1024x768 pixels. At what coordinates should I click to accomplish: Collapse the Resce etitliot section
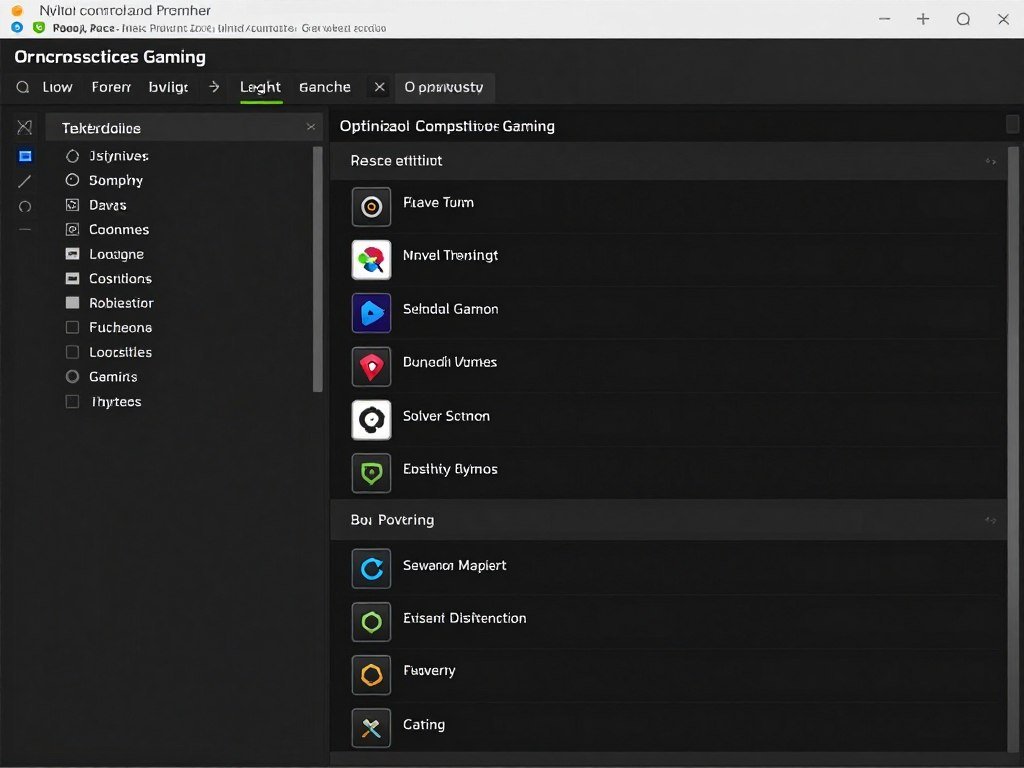coord(990,160)
